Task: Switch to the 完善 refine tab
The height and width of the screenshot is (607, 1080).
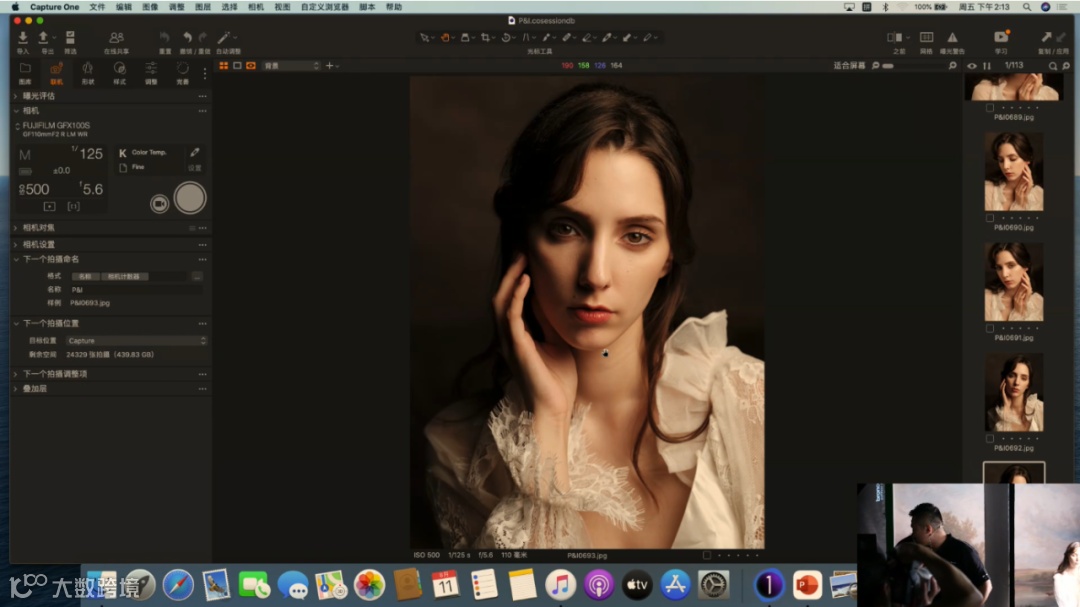Action: [183, 72]
